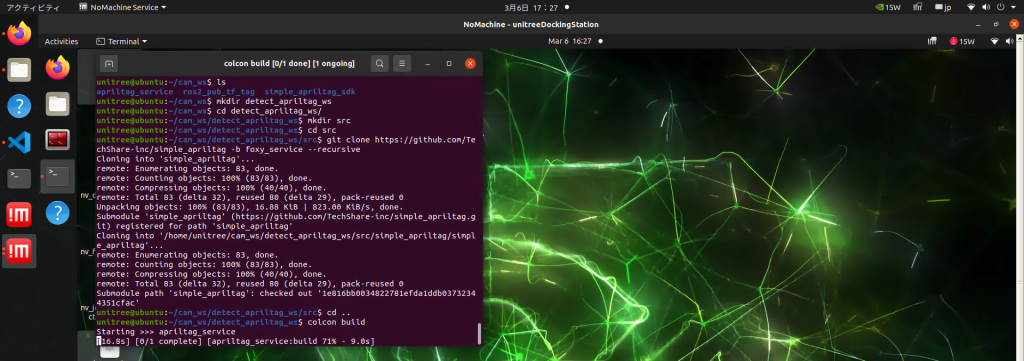Open the Help icon in the remote dock

click(57, 212)
